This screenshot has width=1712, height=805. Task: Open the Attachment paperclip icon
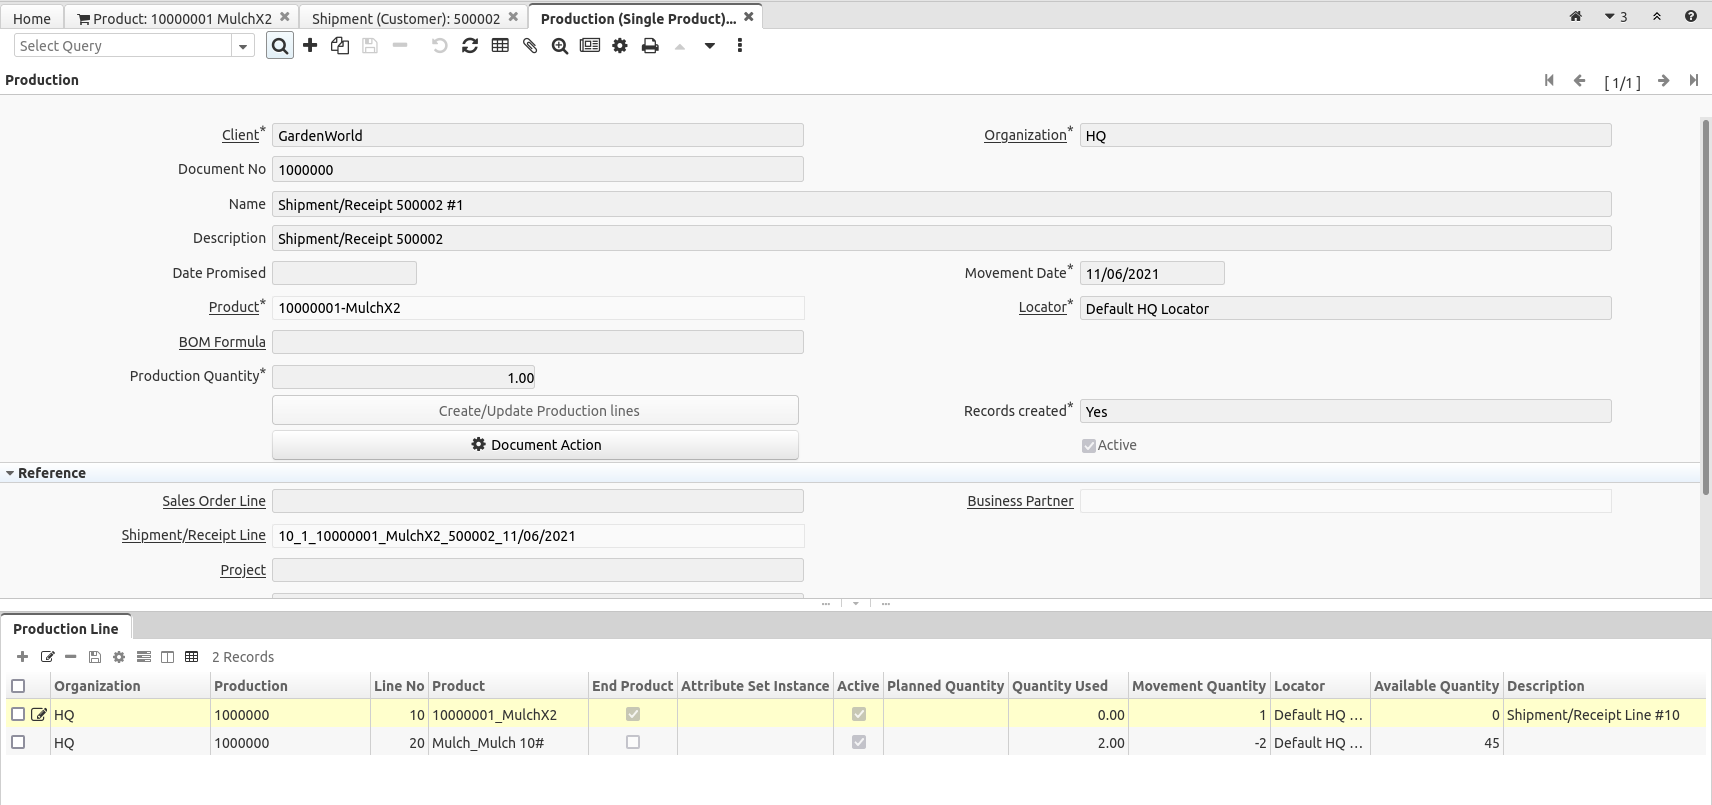pos(530,46)
